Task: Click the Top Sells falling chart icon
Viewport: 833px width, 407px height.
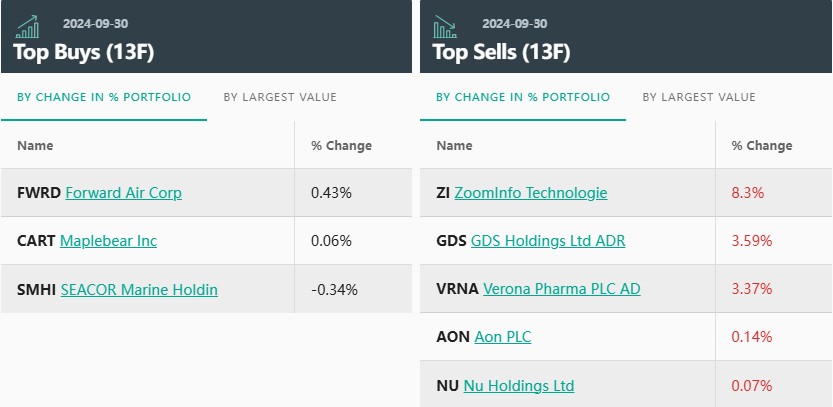Action: coord(446,26)
